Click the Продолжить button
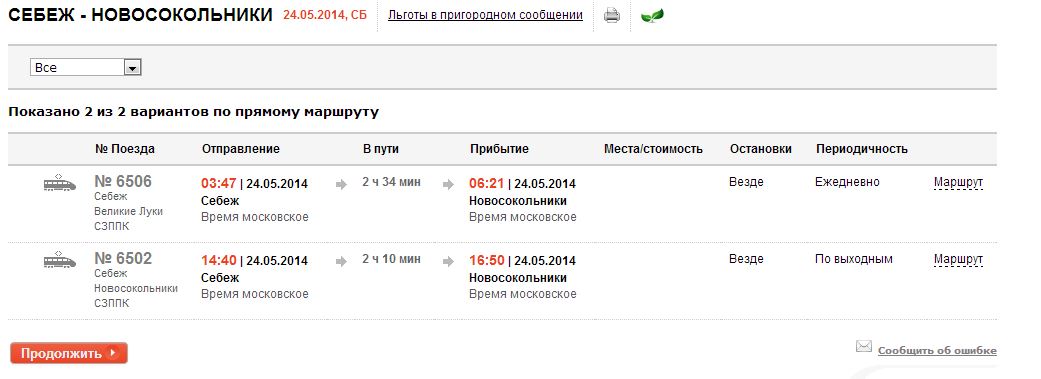 pyautogui.click(x=69, y=353)
